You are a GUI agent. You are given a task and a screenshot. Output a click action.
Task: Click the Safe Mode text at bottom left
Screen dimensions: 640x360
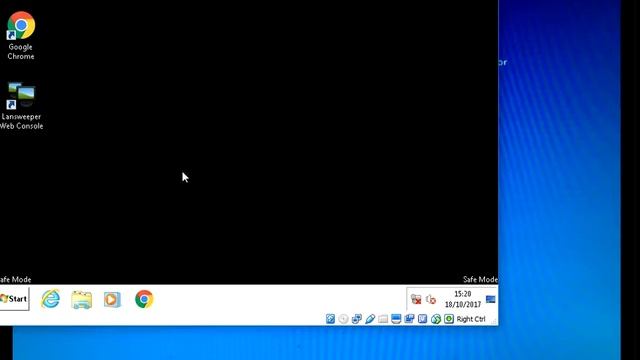click(16, 280)
